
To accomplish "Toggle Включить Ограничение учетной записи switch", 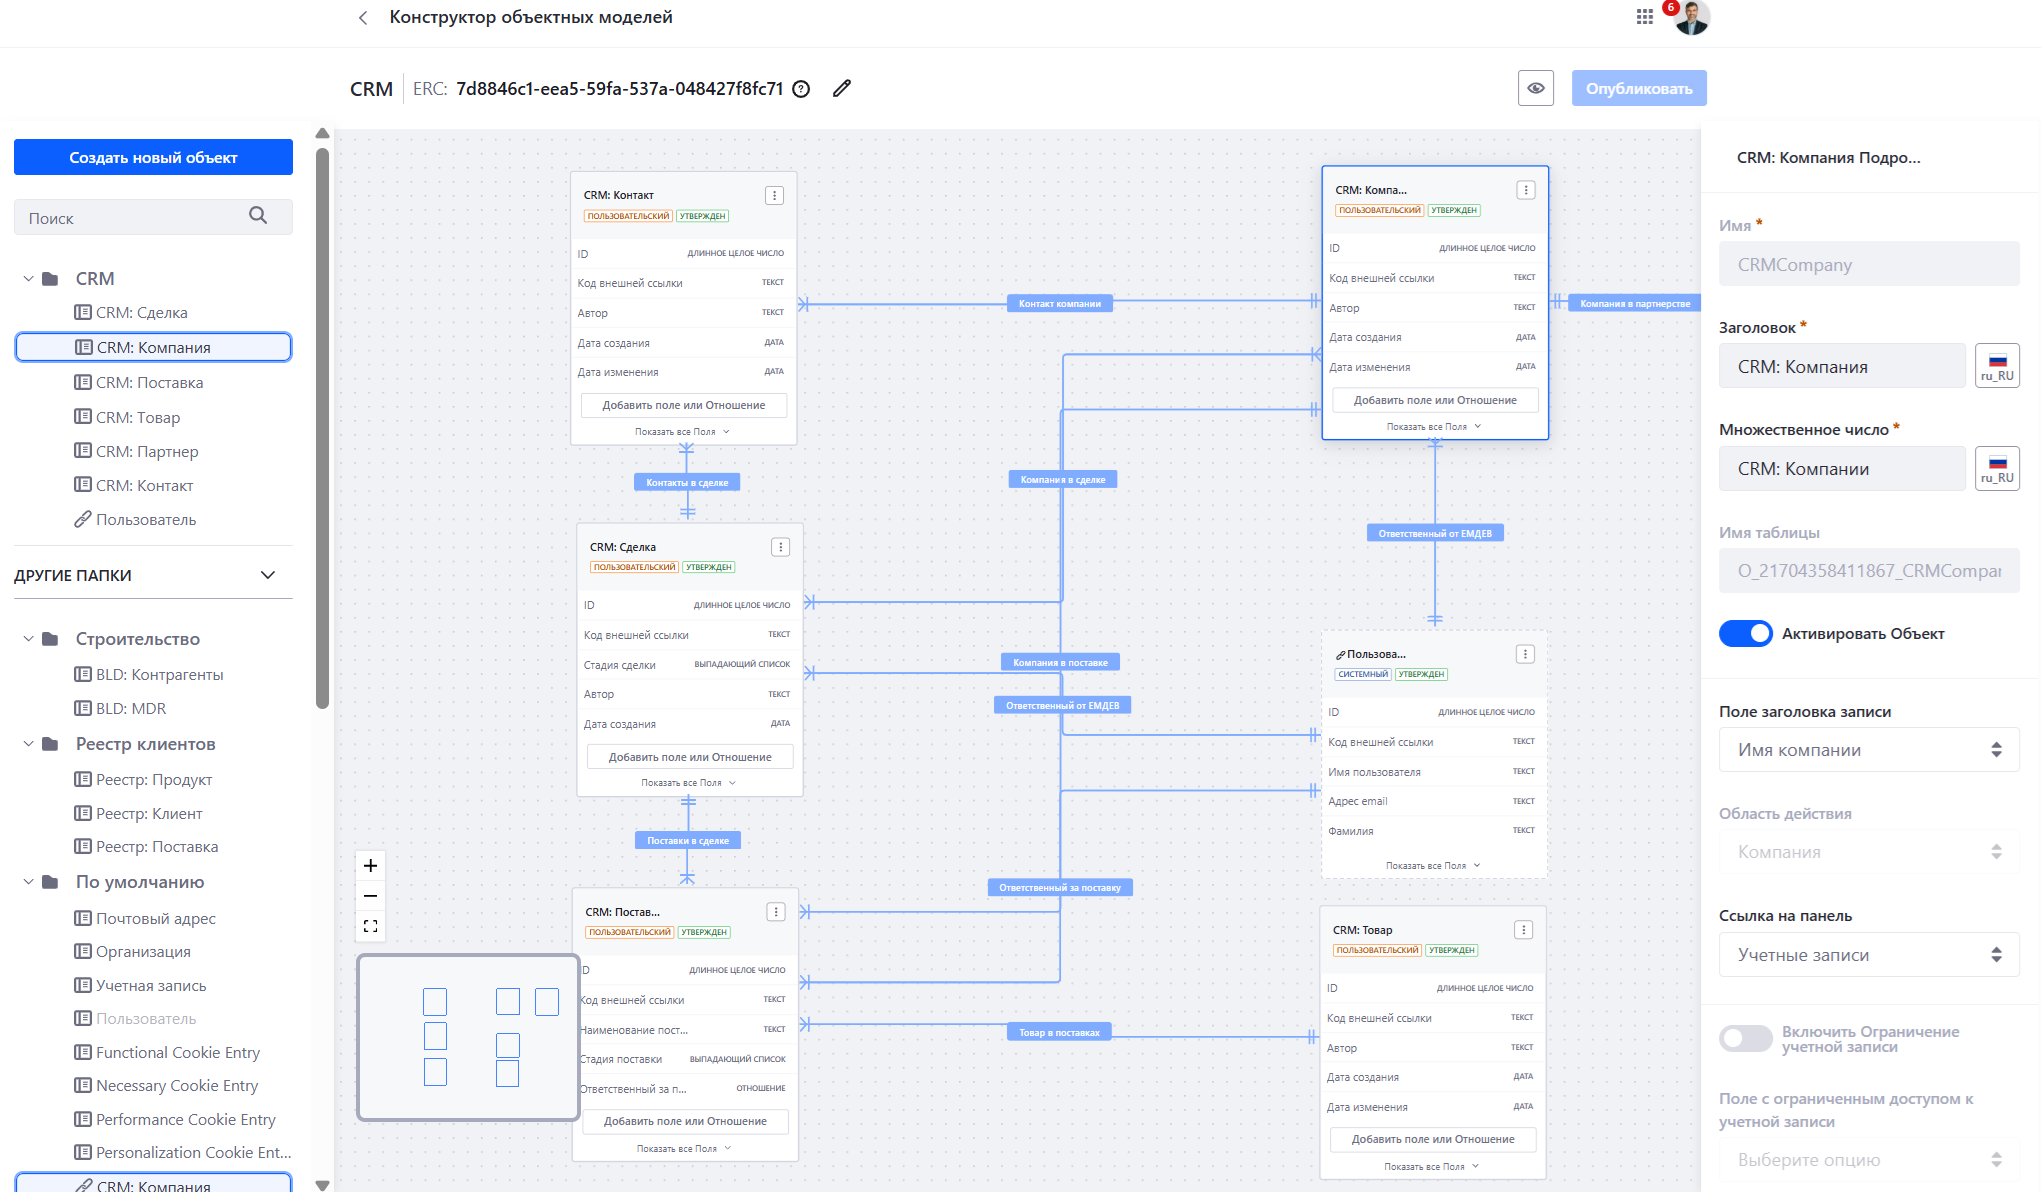I will click(x=1746, y=1039).
